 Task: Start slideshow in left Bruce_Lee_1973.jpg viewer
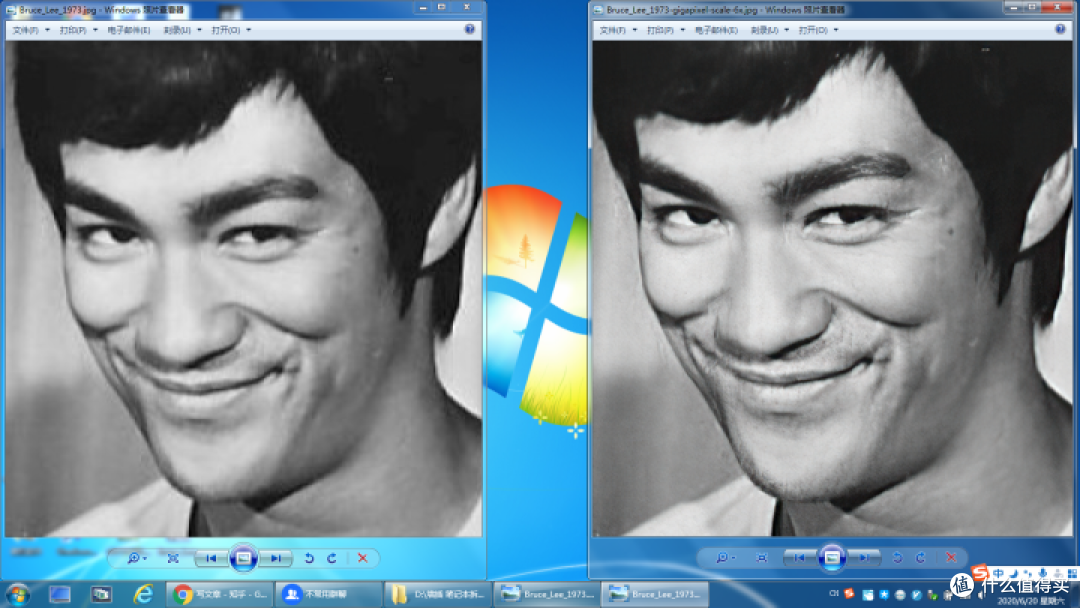(x=243, y=558)
